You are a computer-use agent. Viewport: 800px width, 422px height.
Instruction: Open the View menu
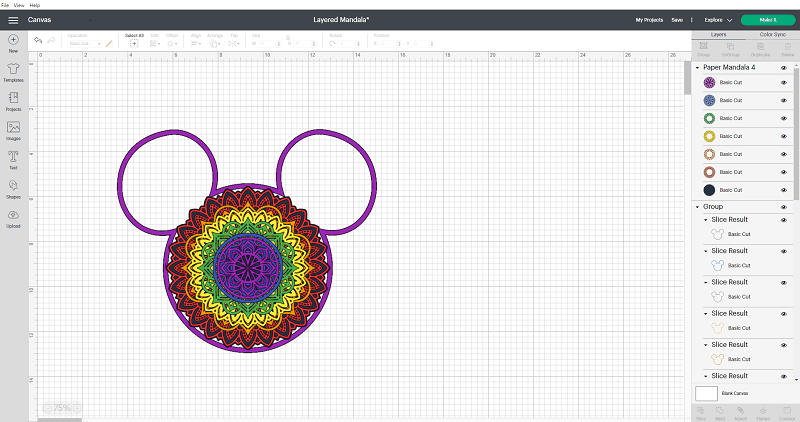[19, 5]
